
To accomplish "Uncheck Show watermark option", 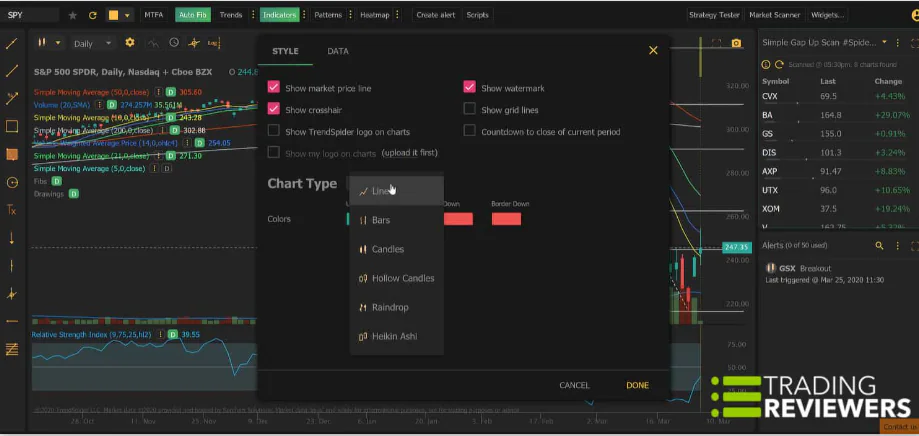I will pyautogui.click(x=469, y=88).
